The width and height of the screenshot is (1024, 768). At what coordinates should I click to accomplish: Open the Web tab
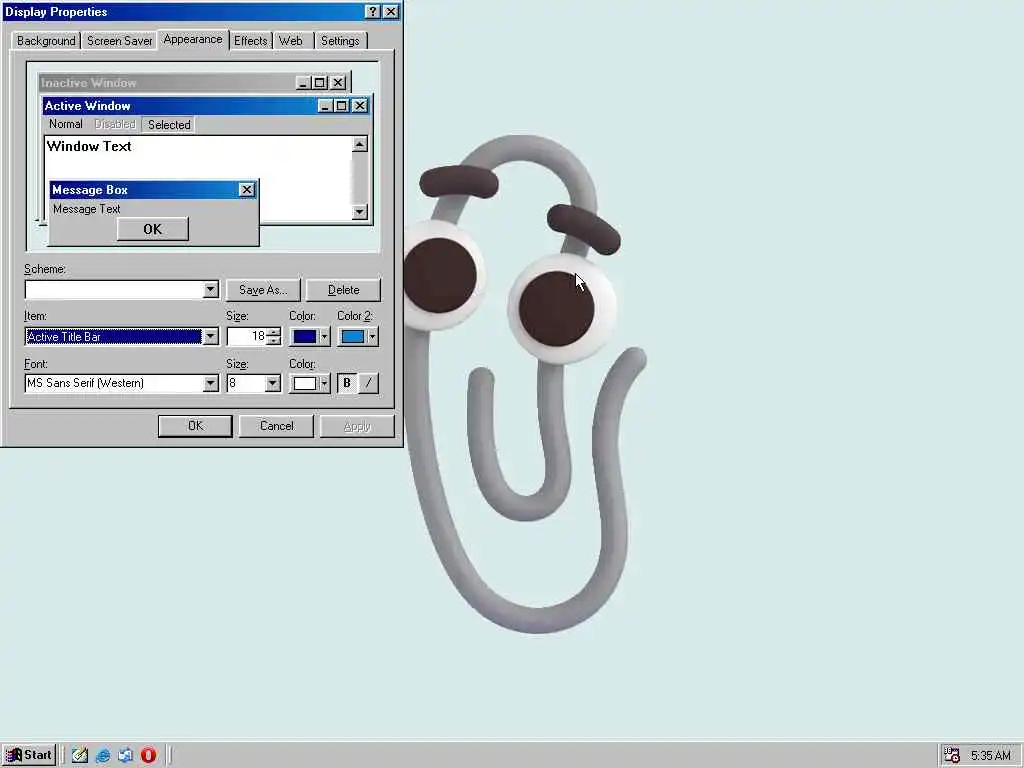(x=291, y=40)
